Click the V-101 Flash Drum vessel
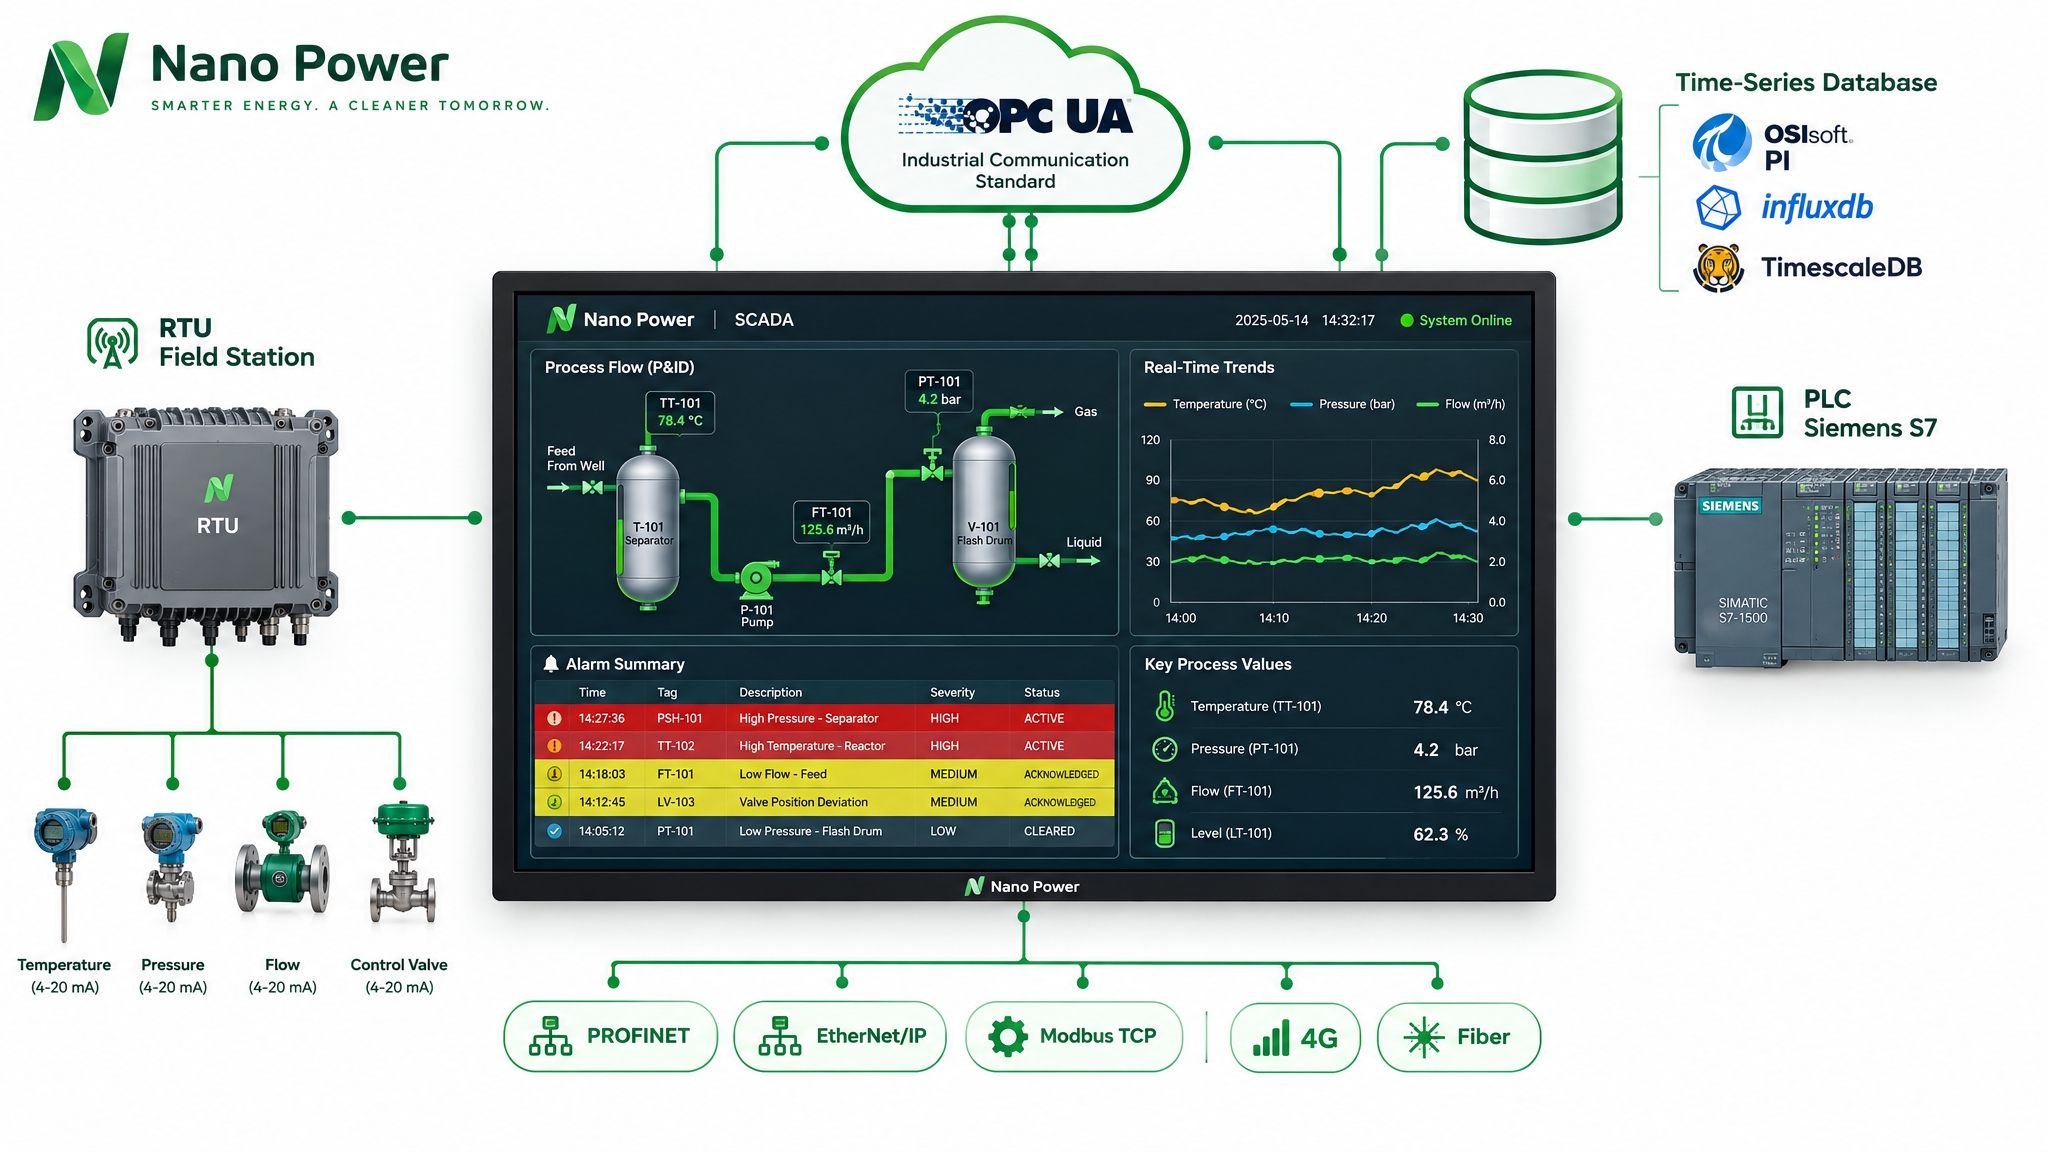 pyautogui.click(x=984, y=515)
